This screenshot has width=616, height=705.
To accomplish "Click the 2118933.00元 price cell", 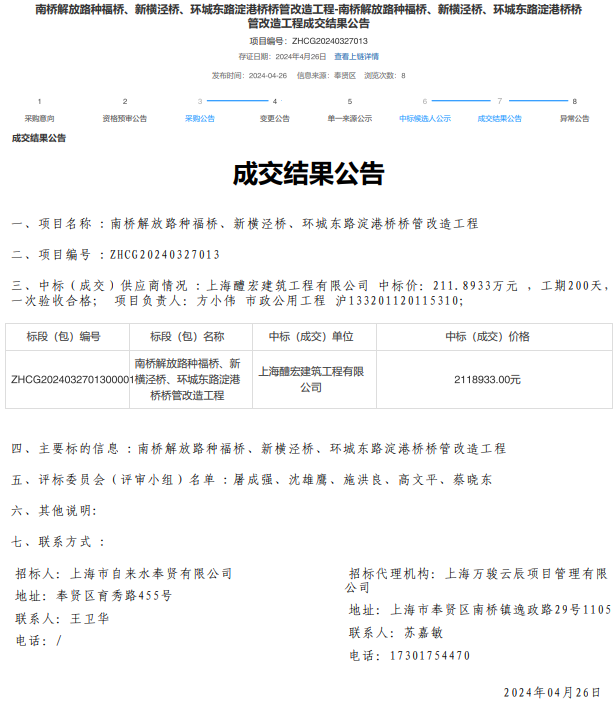I will click(x=488, y=380).
